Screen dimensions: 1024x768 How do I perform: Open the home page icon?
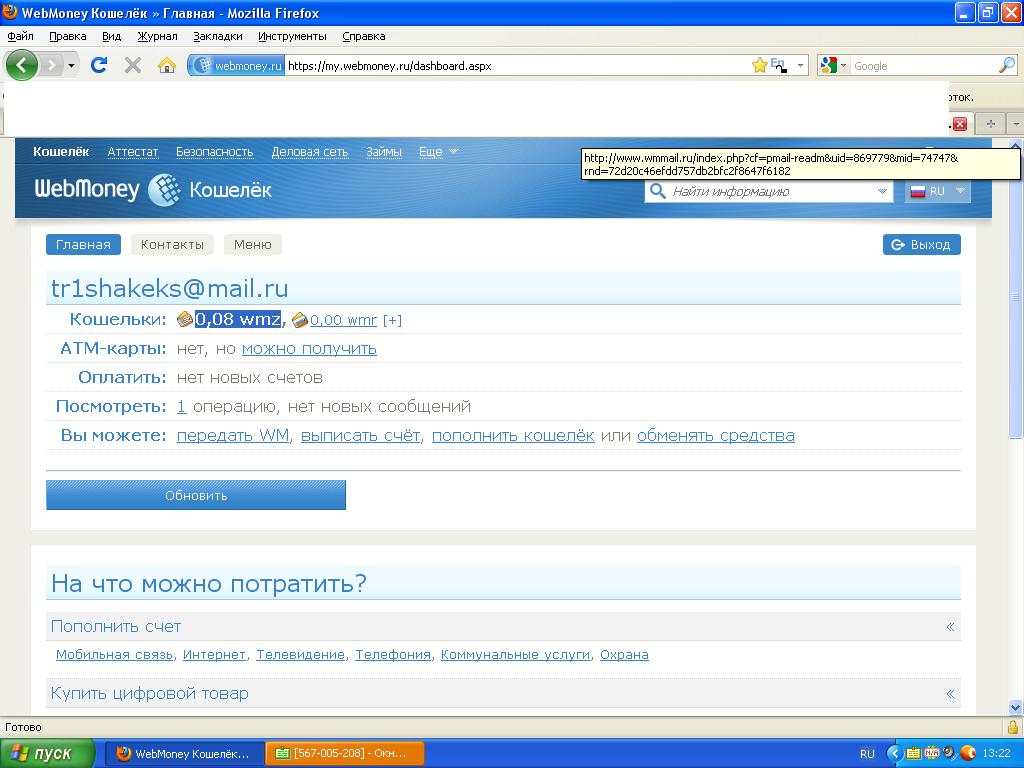pos(167,65)
